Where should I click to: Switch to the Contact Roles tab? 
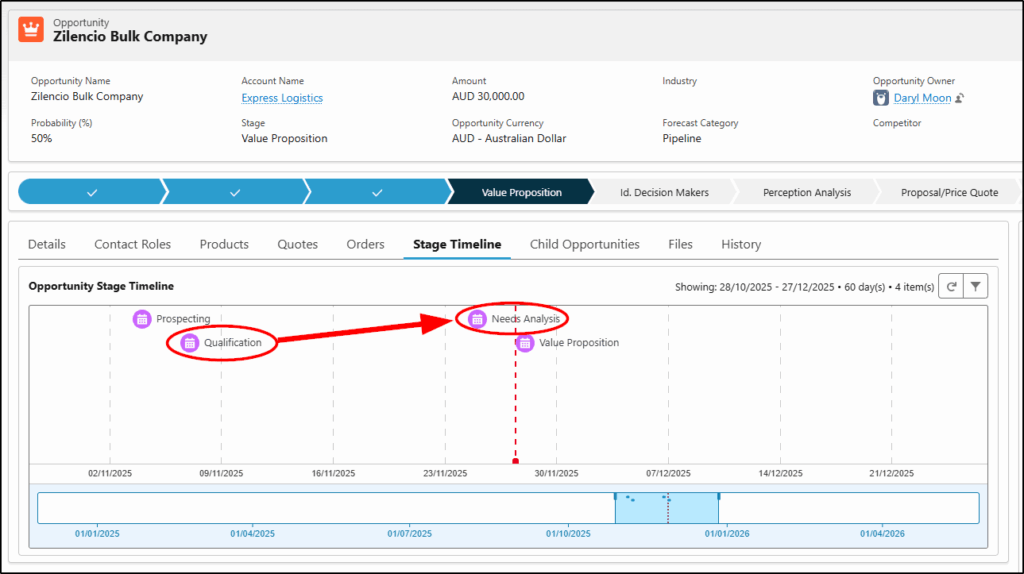pos(132,244)
